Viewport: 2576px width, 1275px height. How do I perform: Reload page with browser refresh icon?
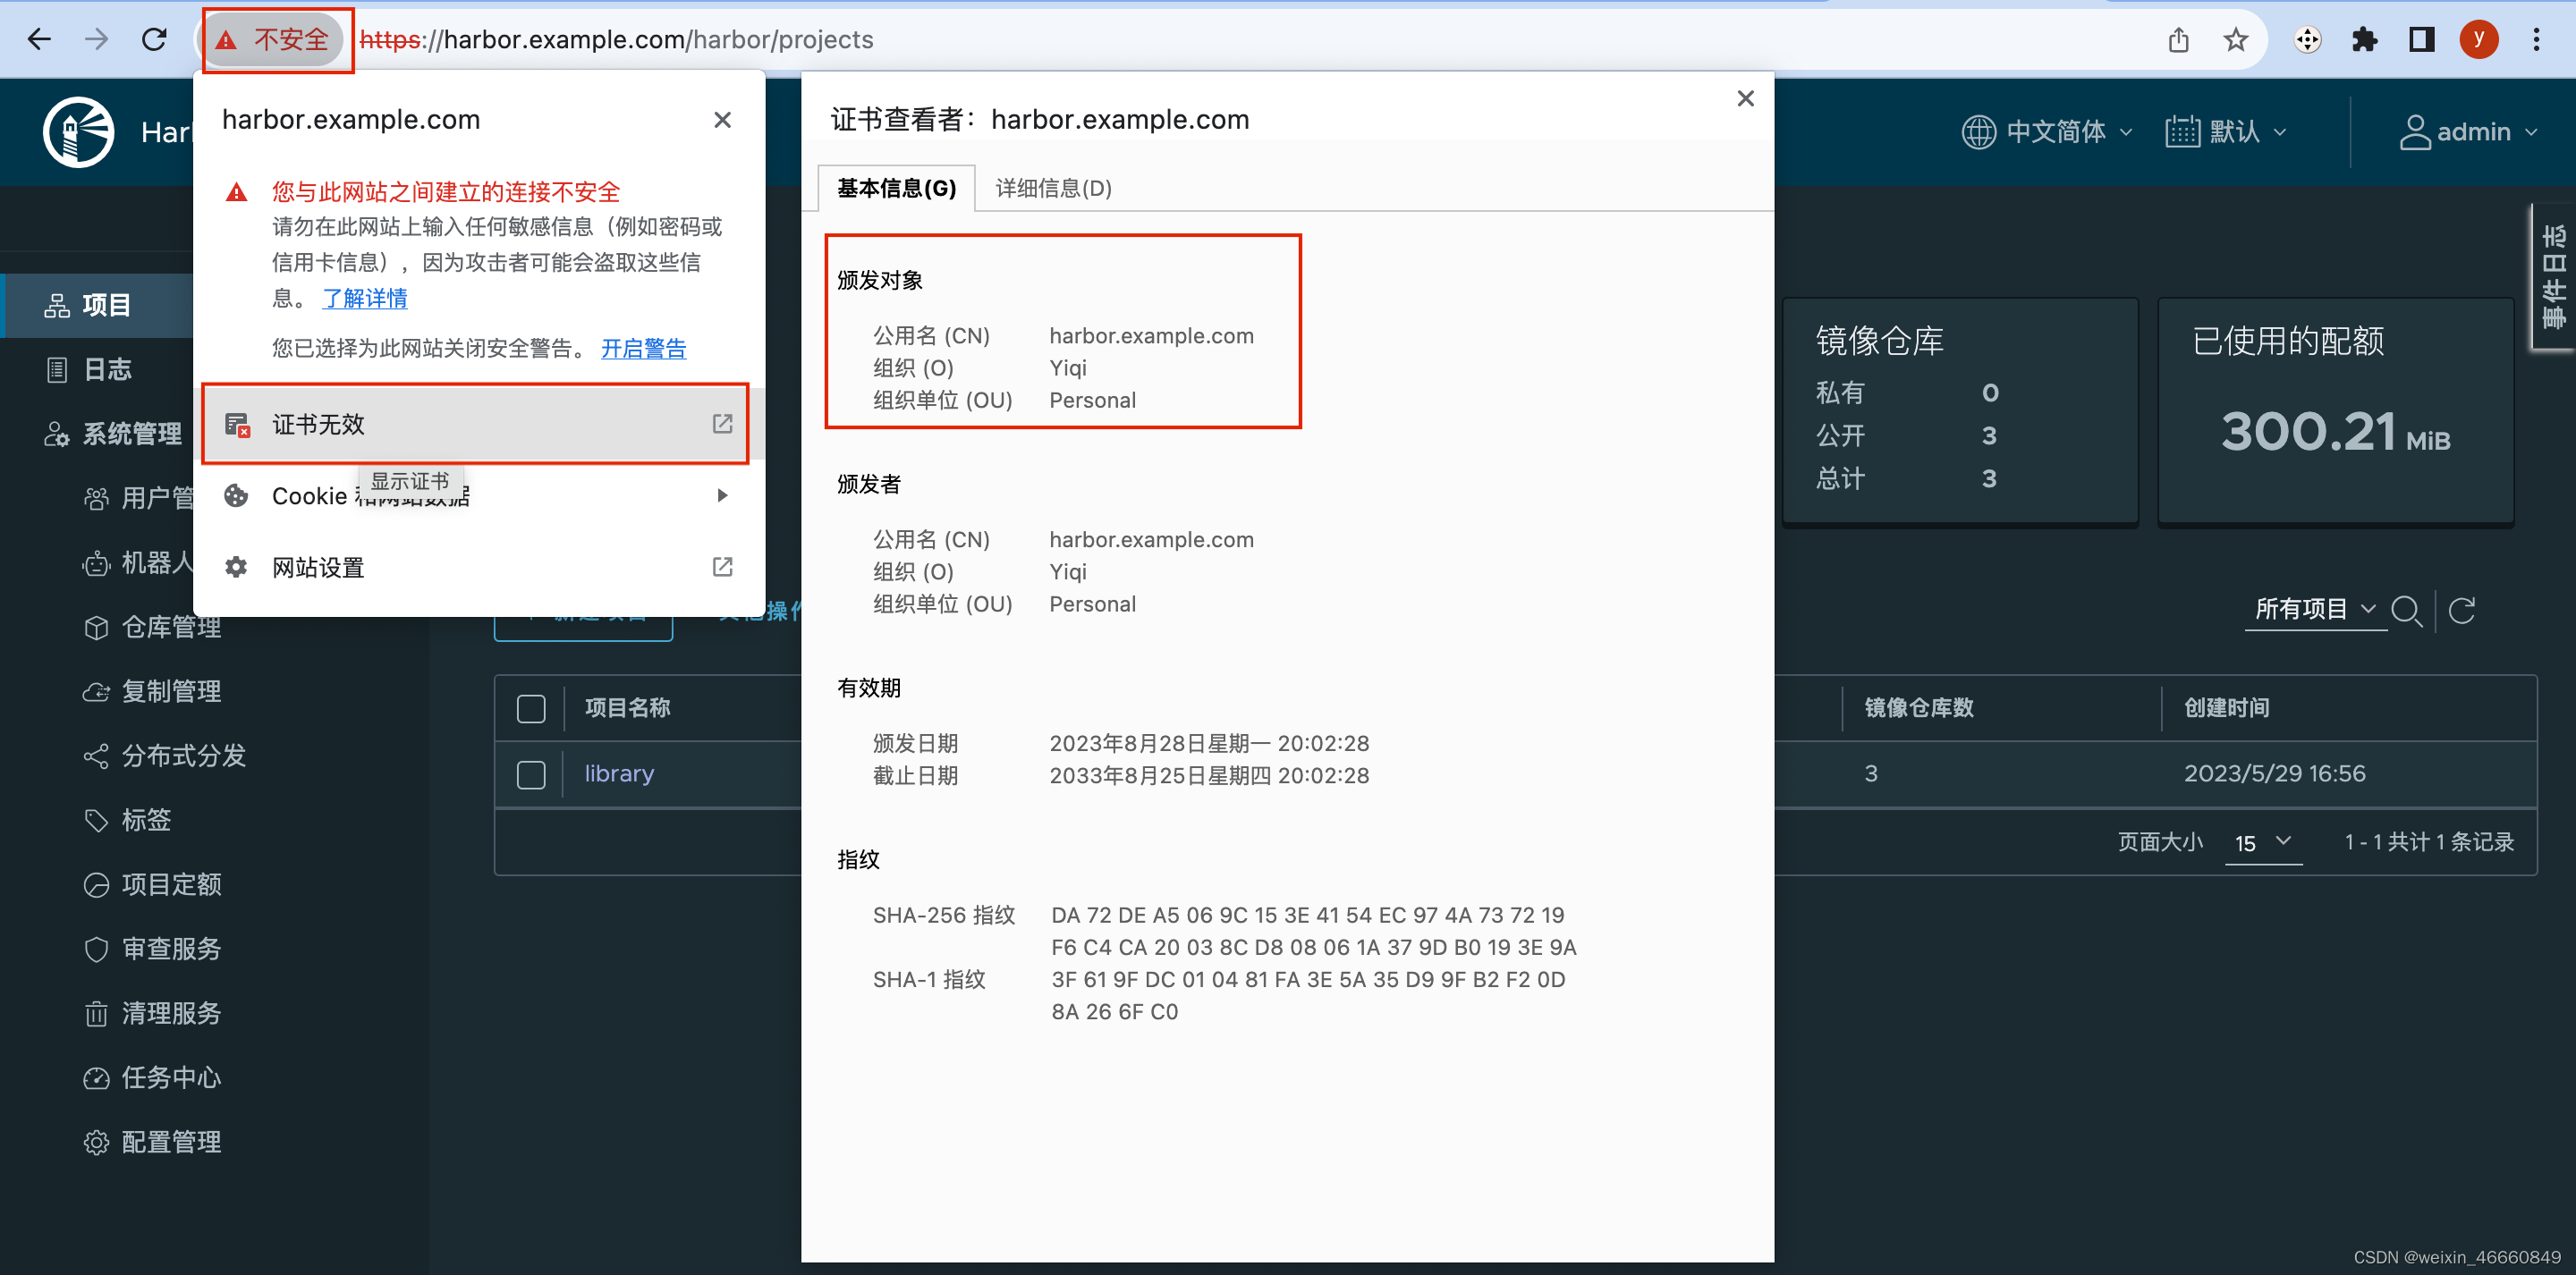point(154,40)
